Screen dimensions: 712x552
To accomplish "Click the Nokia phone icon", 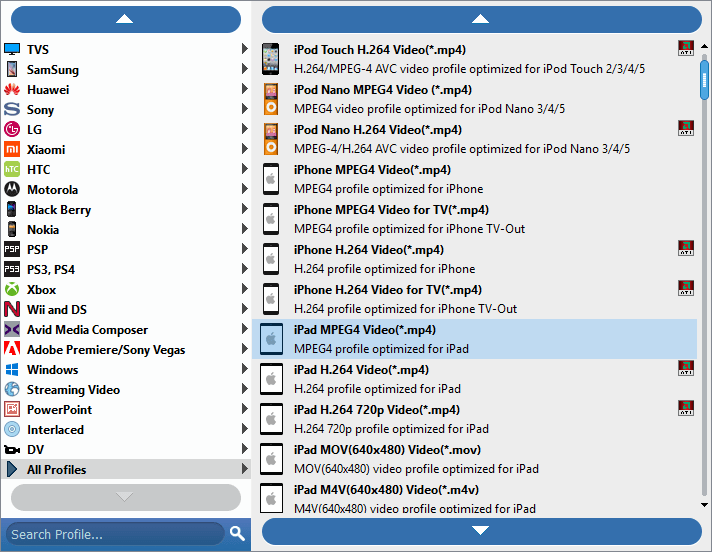I will click(x=12, y=229).
